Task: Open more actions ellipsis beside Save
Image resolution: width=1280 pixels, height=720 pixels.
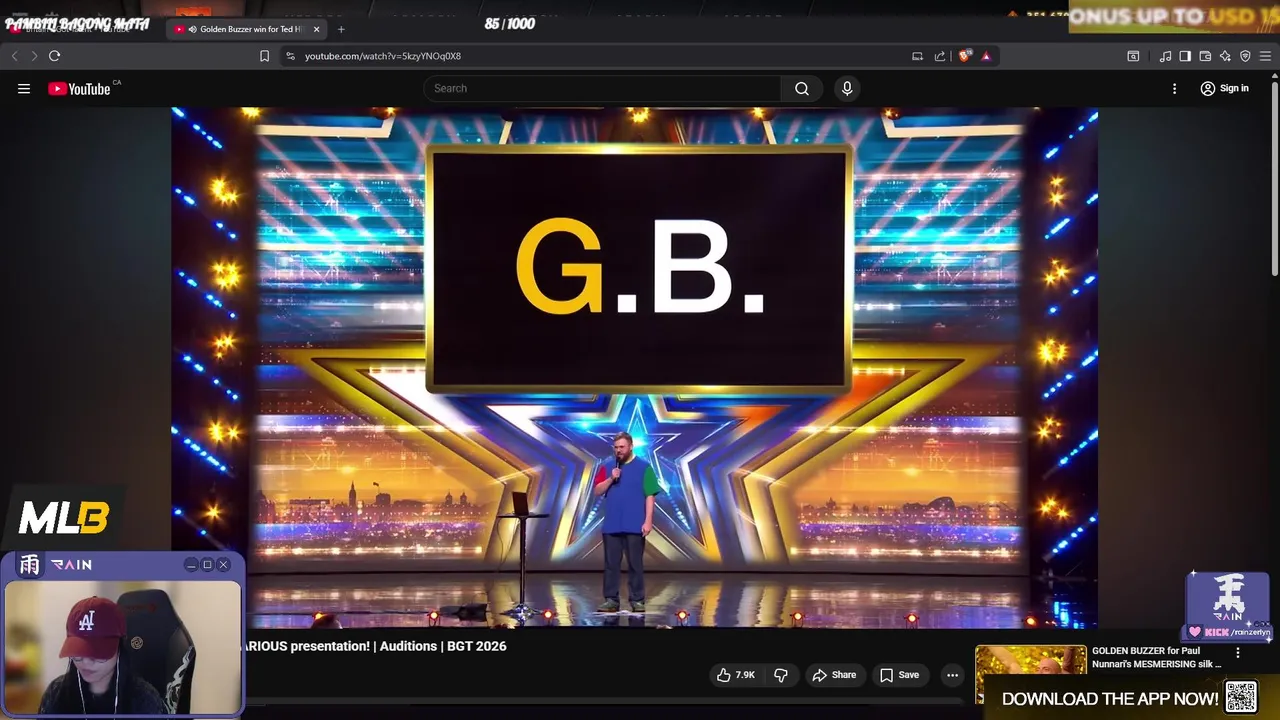Action: [x=952, y=675]
